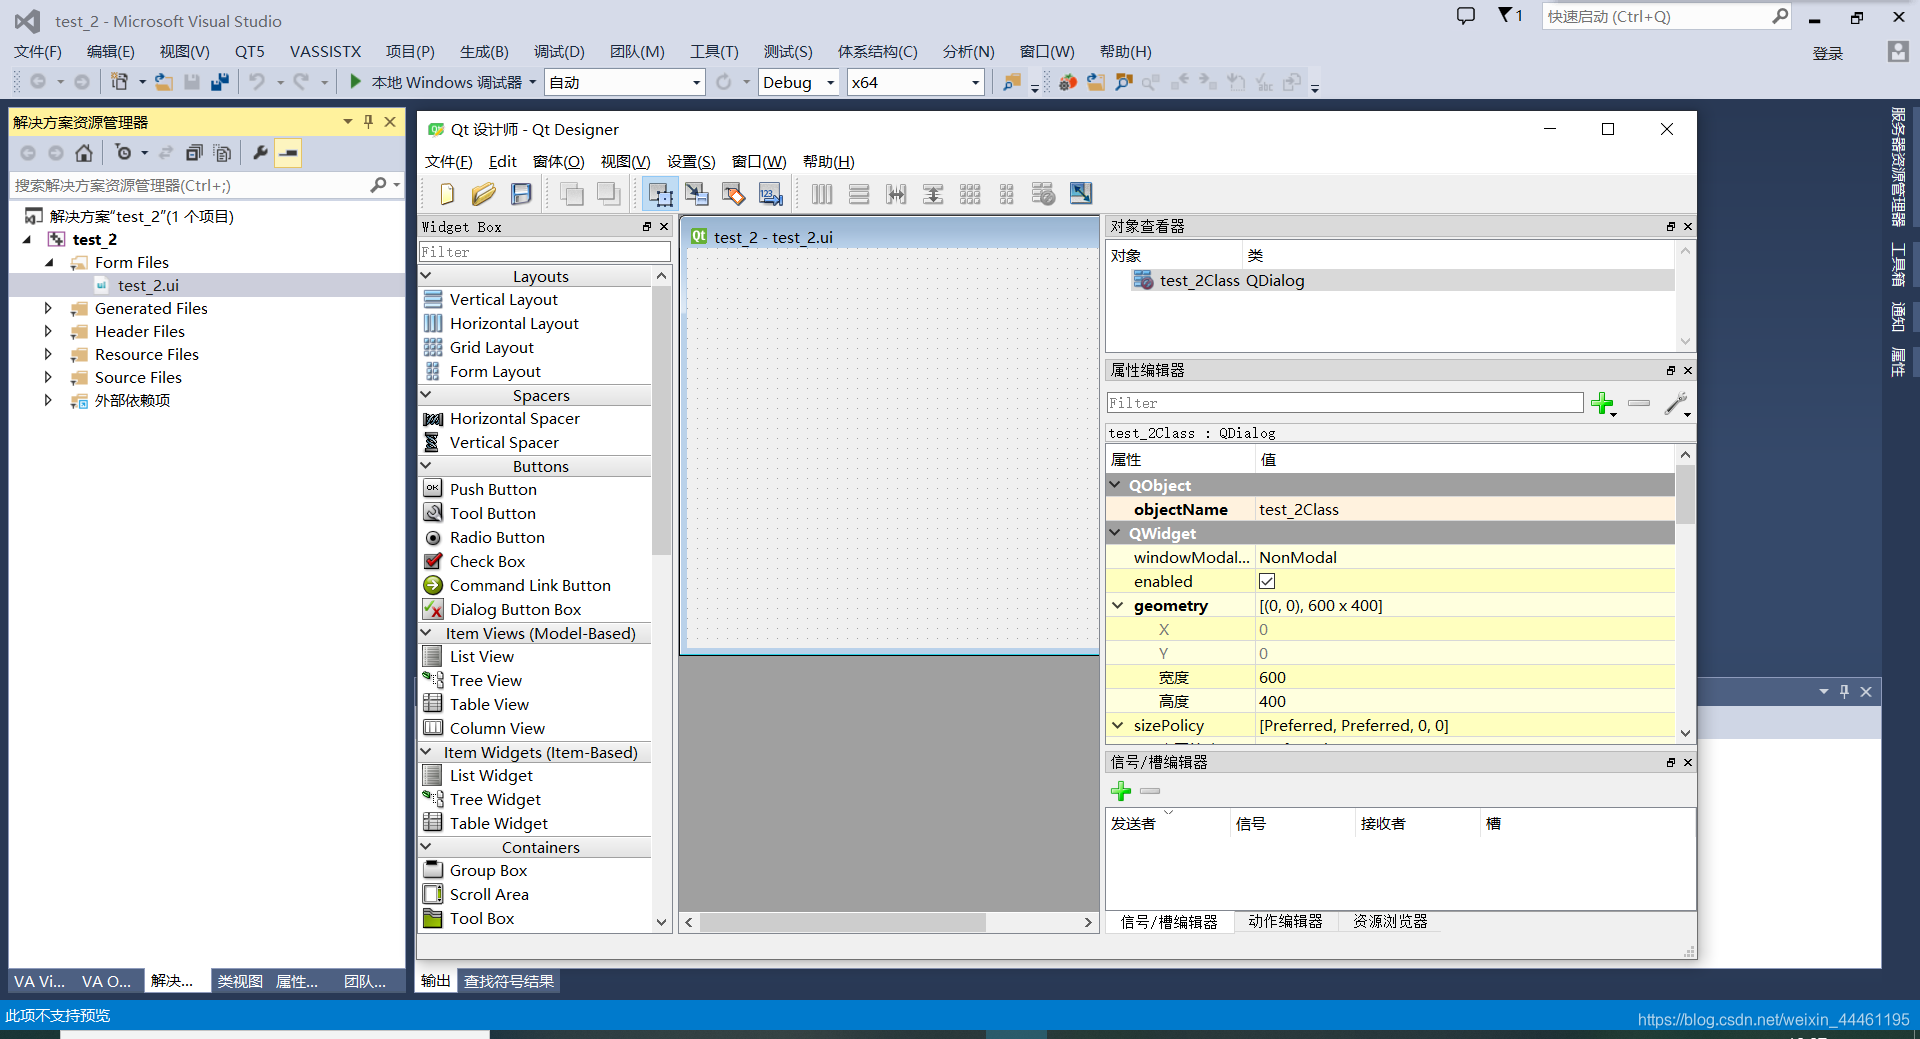The image size is (1920, 1039).
Task: Click Lay Out in Form Layout icon
Action: pos(1007,194)
